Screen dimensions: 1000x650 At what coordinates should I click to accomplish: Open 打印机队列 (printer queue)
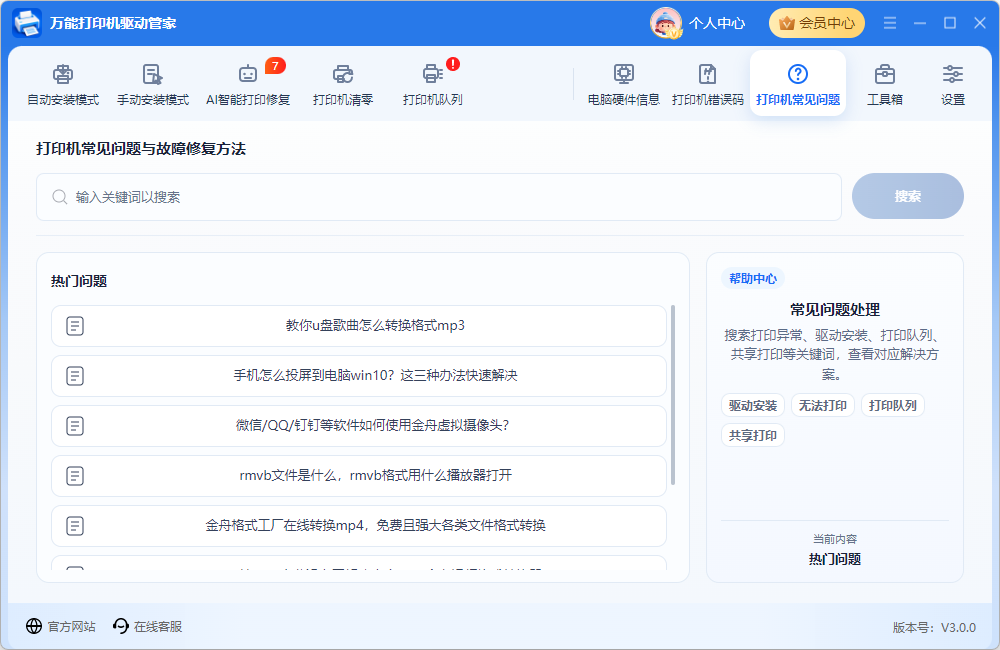click(432, 84)
